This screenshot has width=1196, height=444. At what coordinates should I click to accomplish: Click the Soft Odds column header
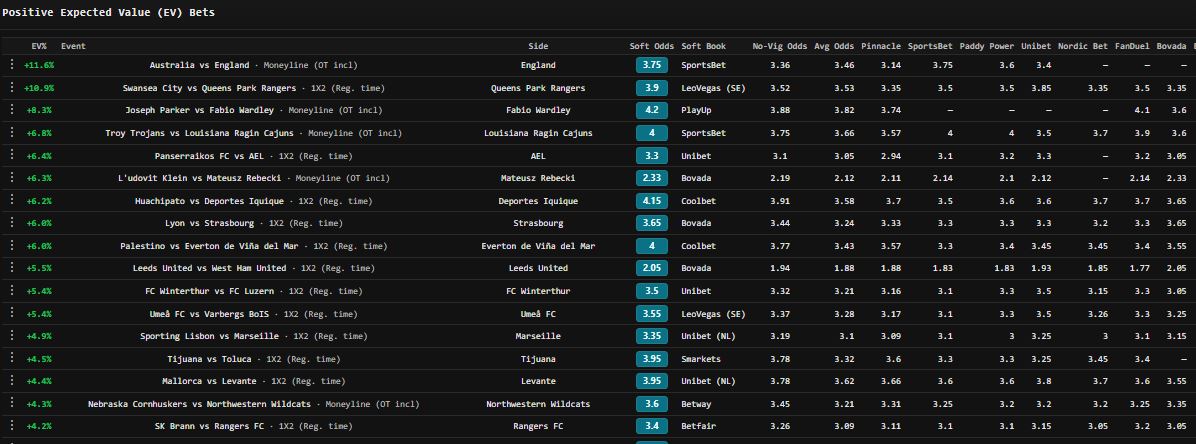[x=652, y=46]
